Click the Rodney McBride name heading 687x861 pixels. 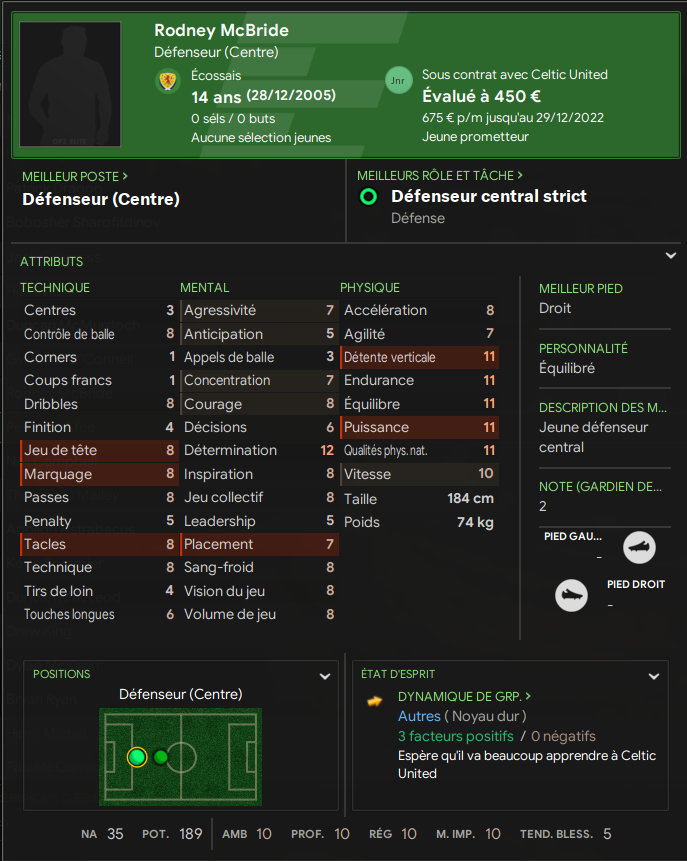pyautogui.click(x=221, y=31)
